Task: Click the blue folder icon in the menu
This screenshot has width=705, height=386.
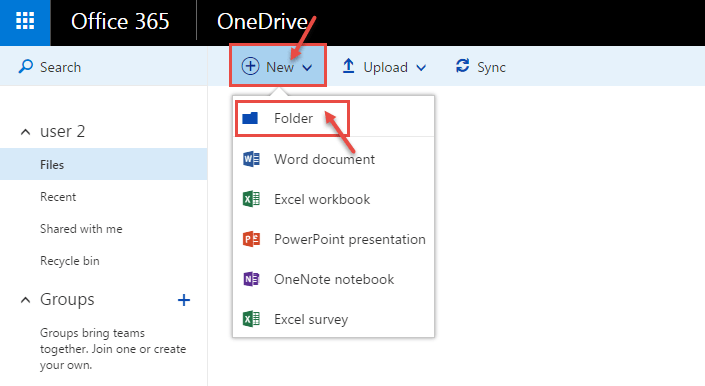Action: point(250,118)
